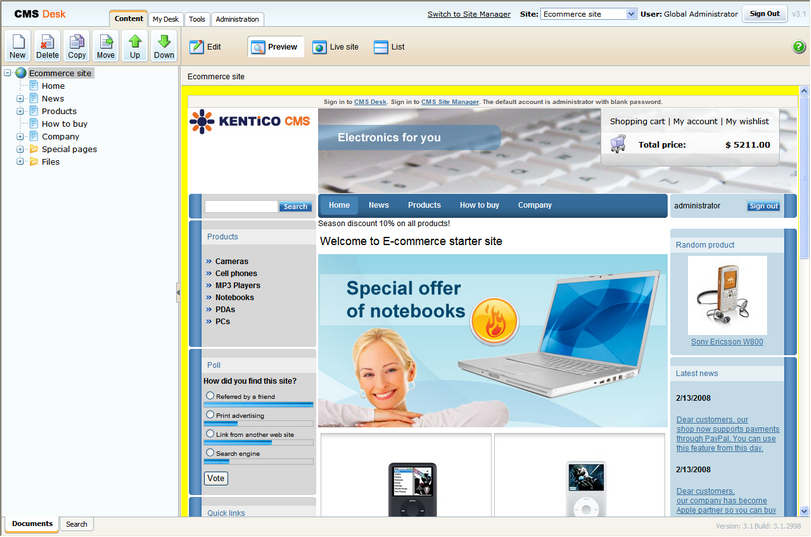Viewport: 811px width, 537px height.
Task: Open Cameras product category
Action: [x=232, y=261]
